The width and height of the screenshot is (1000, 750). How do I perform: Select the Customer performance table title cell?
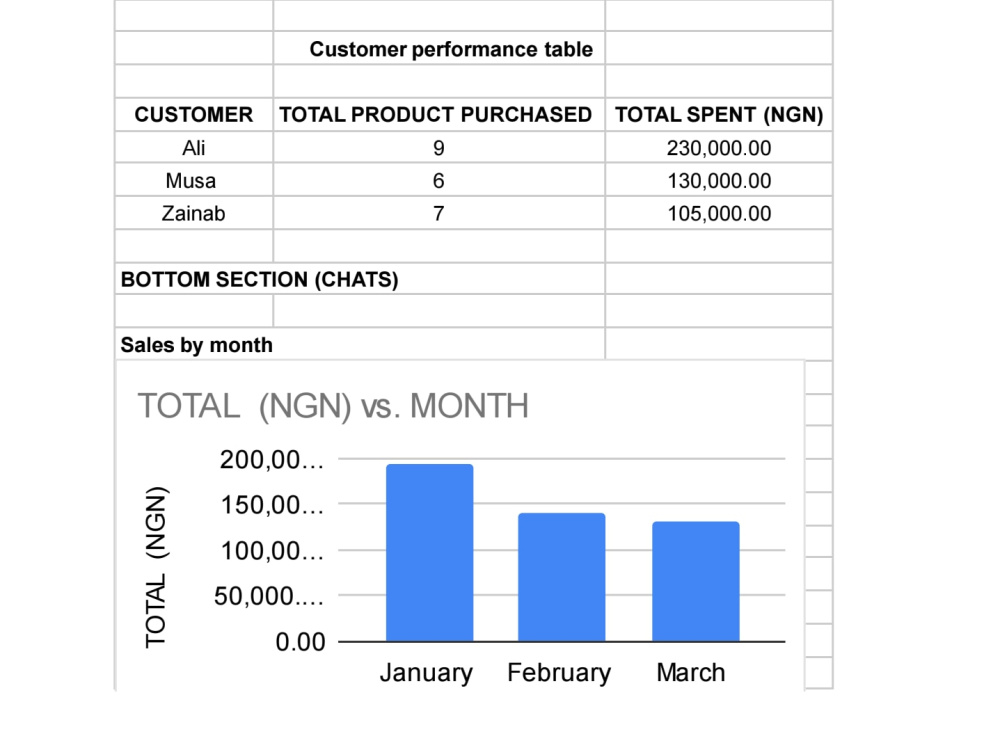click(439, 48)
